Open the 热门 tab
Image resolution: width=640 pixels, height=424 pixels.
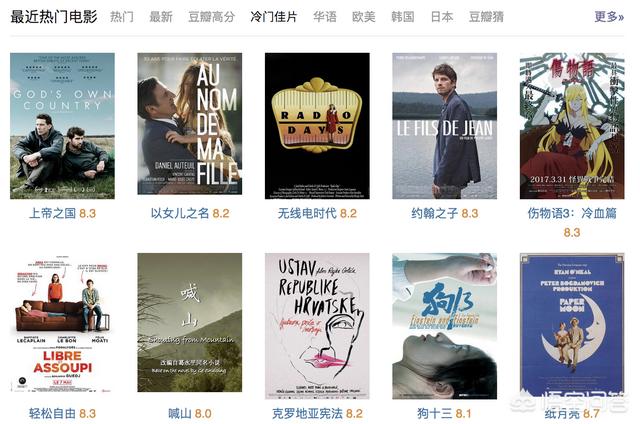122,17
